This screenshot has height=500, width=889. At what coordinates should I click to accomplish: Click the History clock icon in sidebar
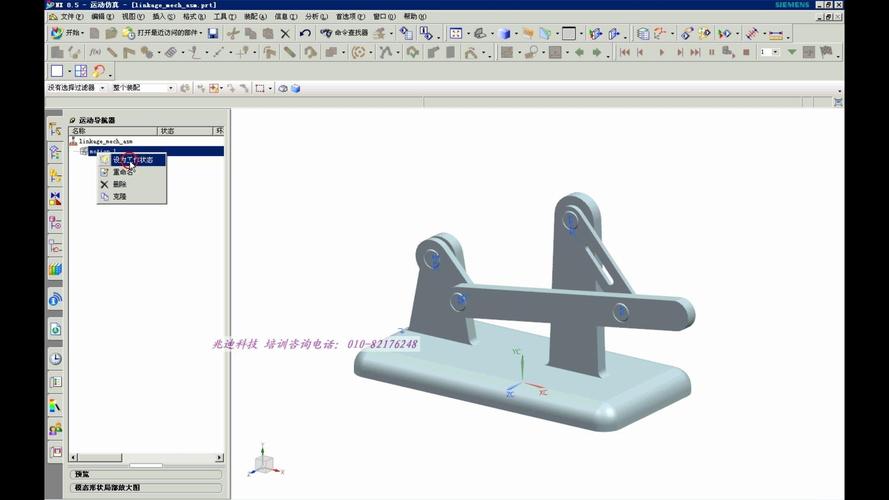(x=56, y=358)
